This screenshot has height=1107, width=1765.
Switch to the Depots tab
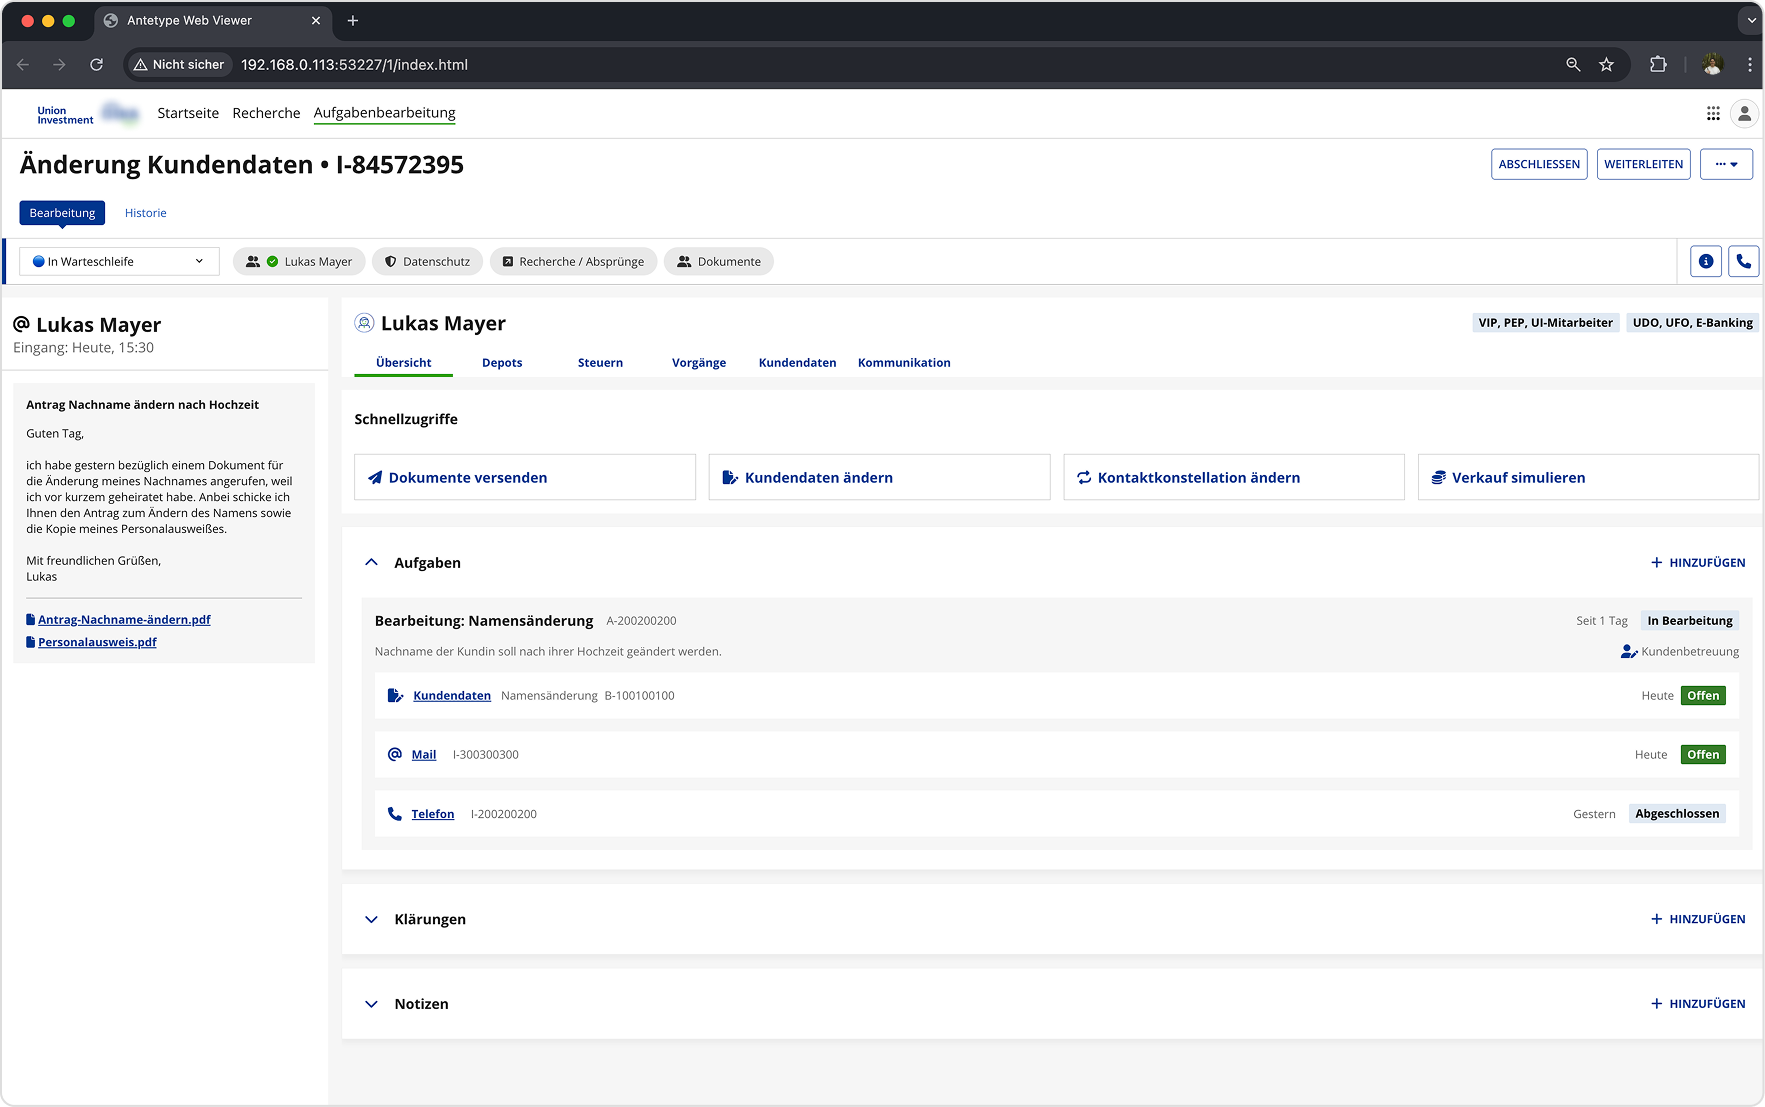click(x=502, y=363)
